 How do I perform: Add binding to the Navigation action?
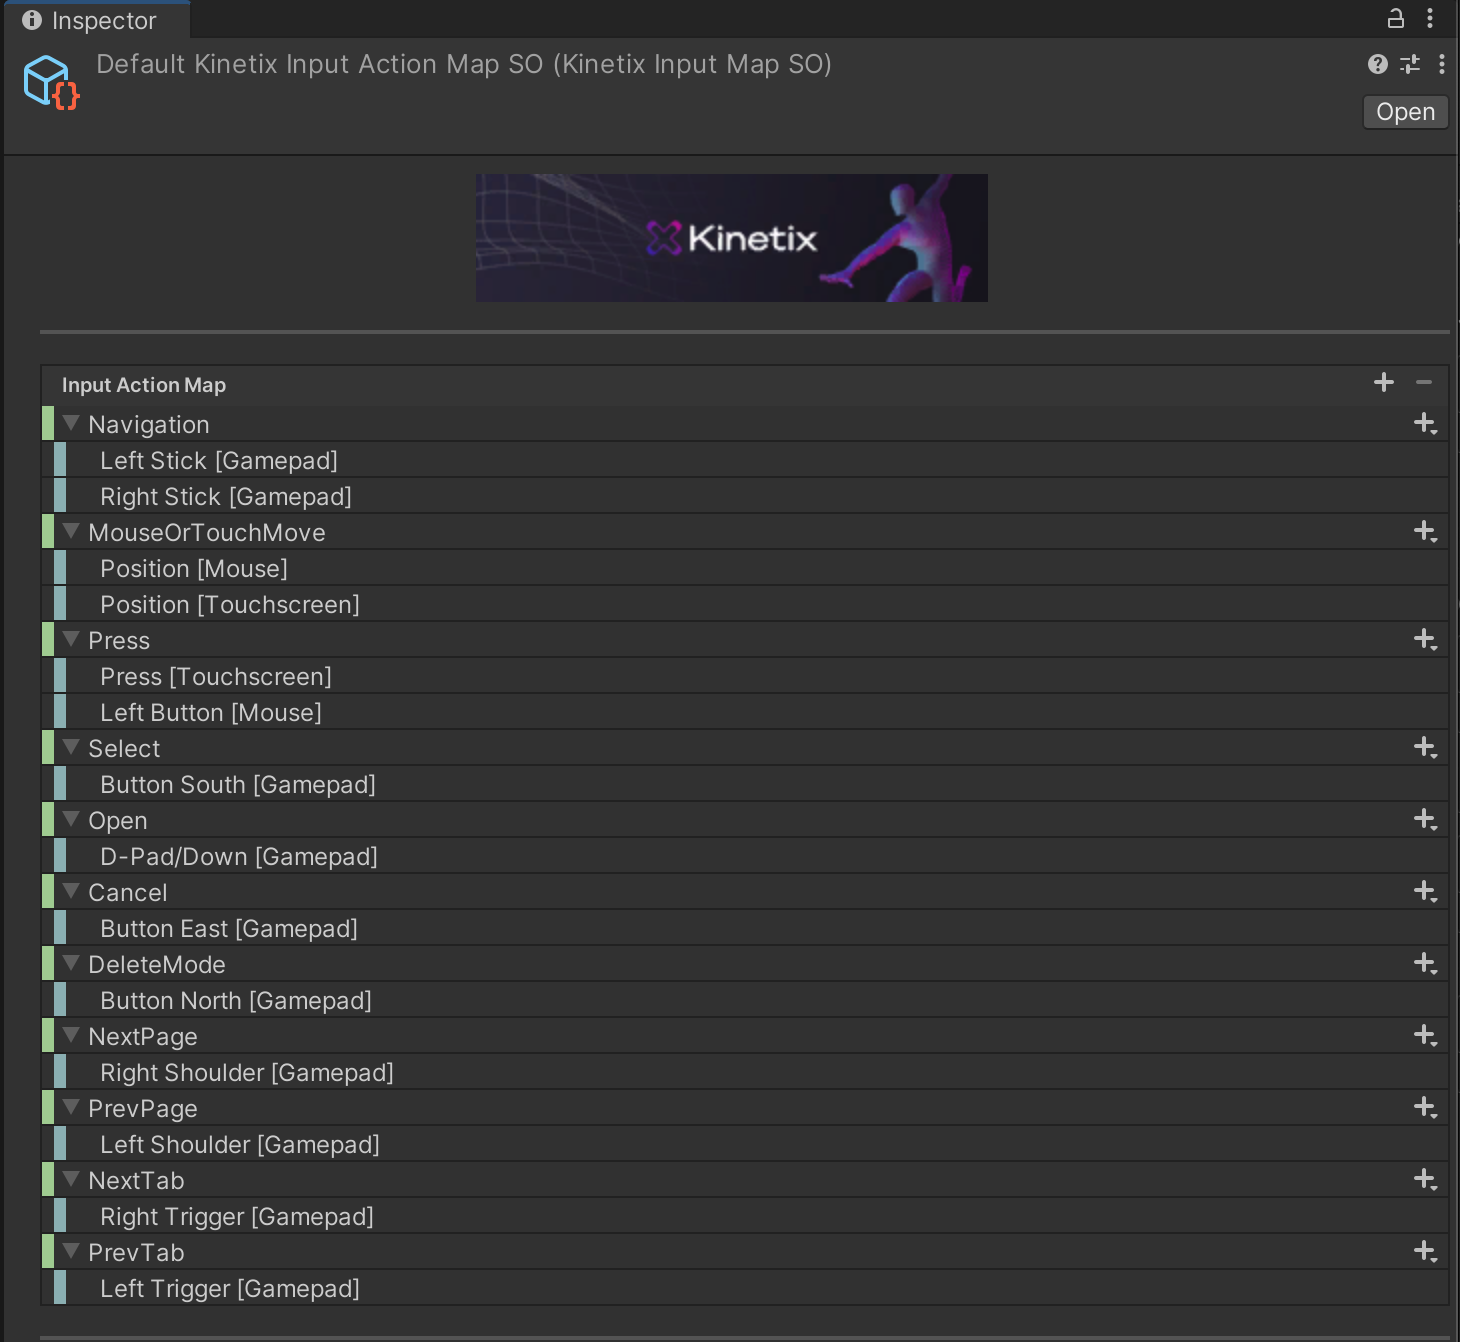pos(1425,424)
